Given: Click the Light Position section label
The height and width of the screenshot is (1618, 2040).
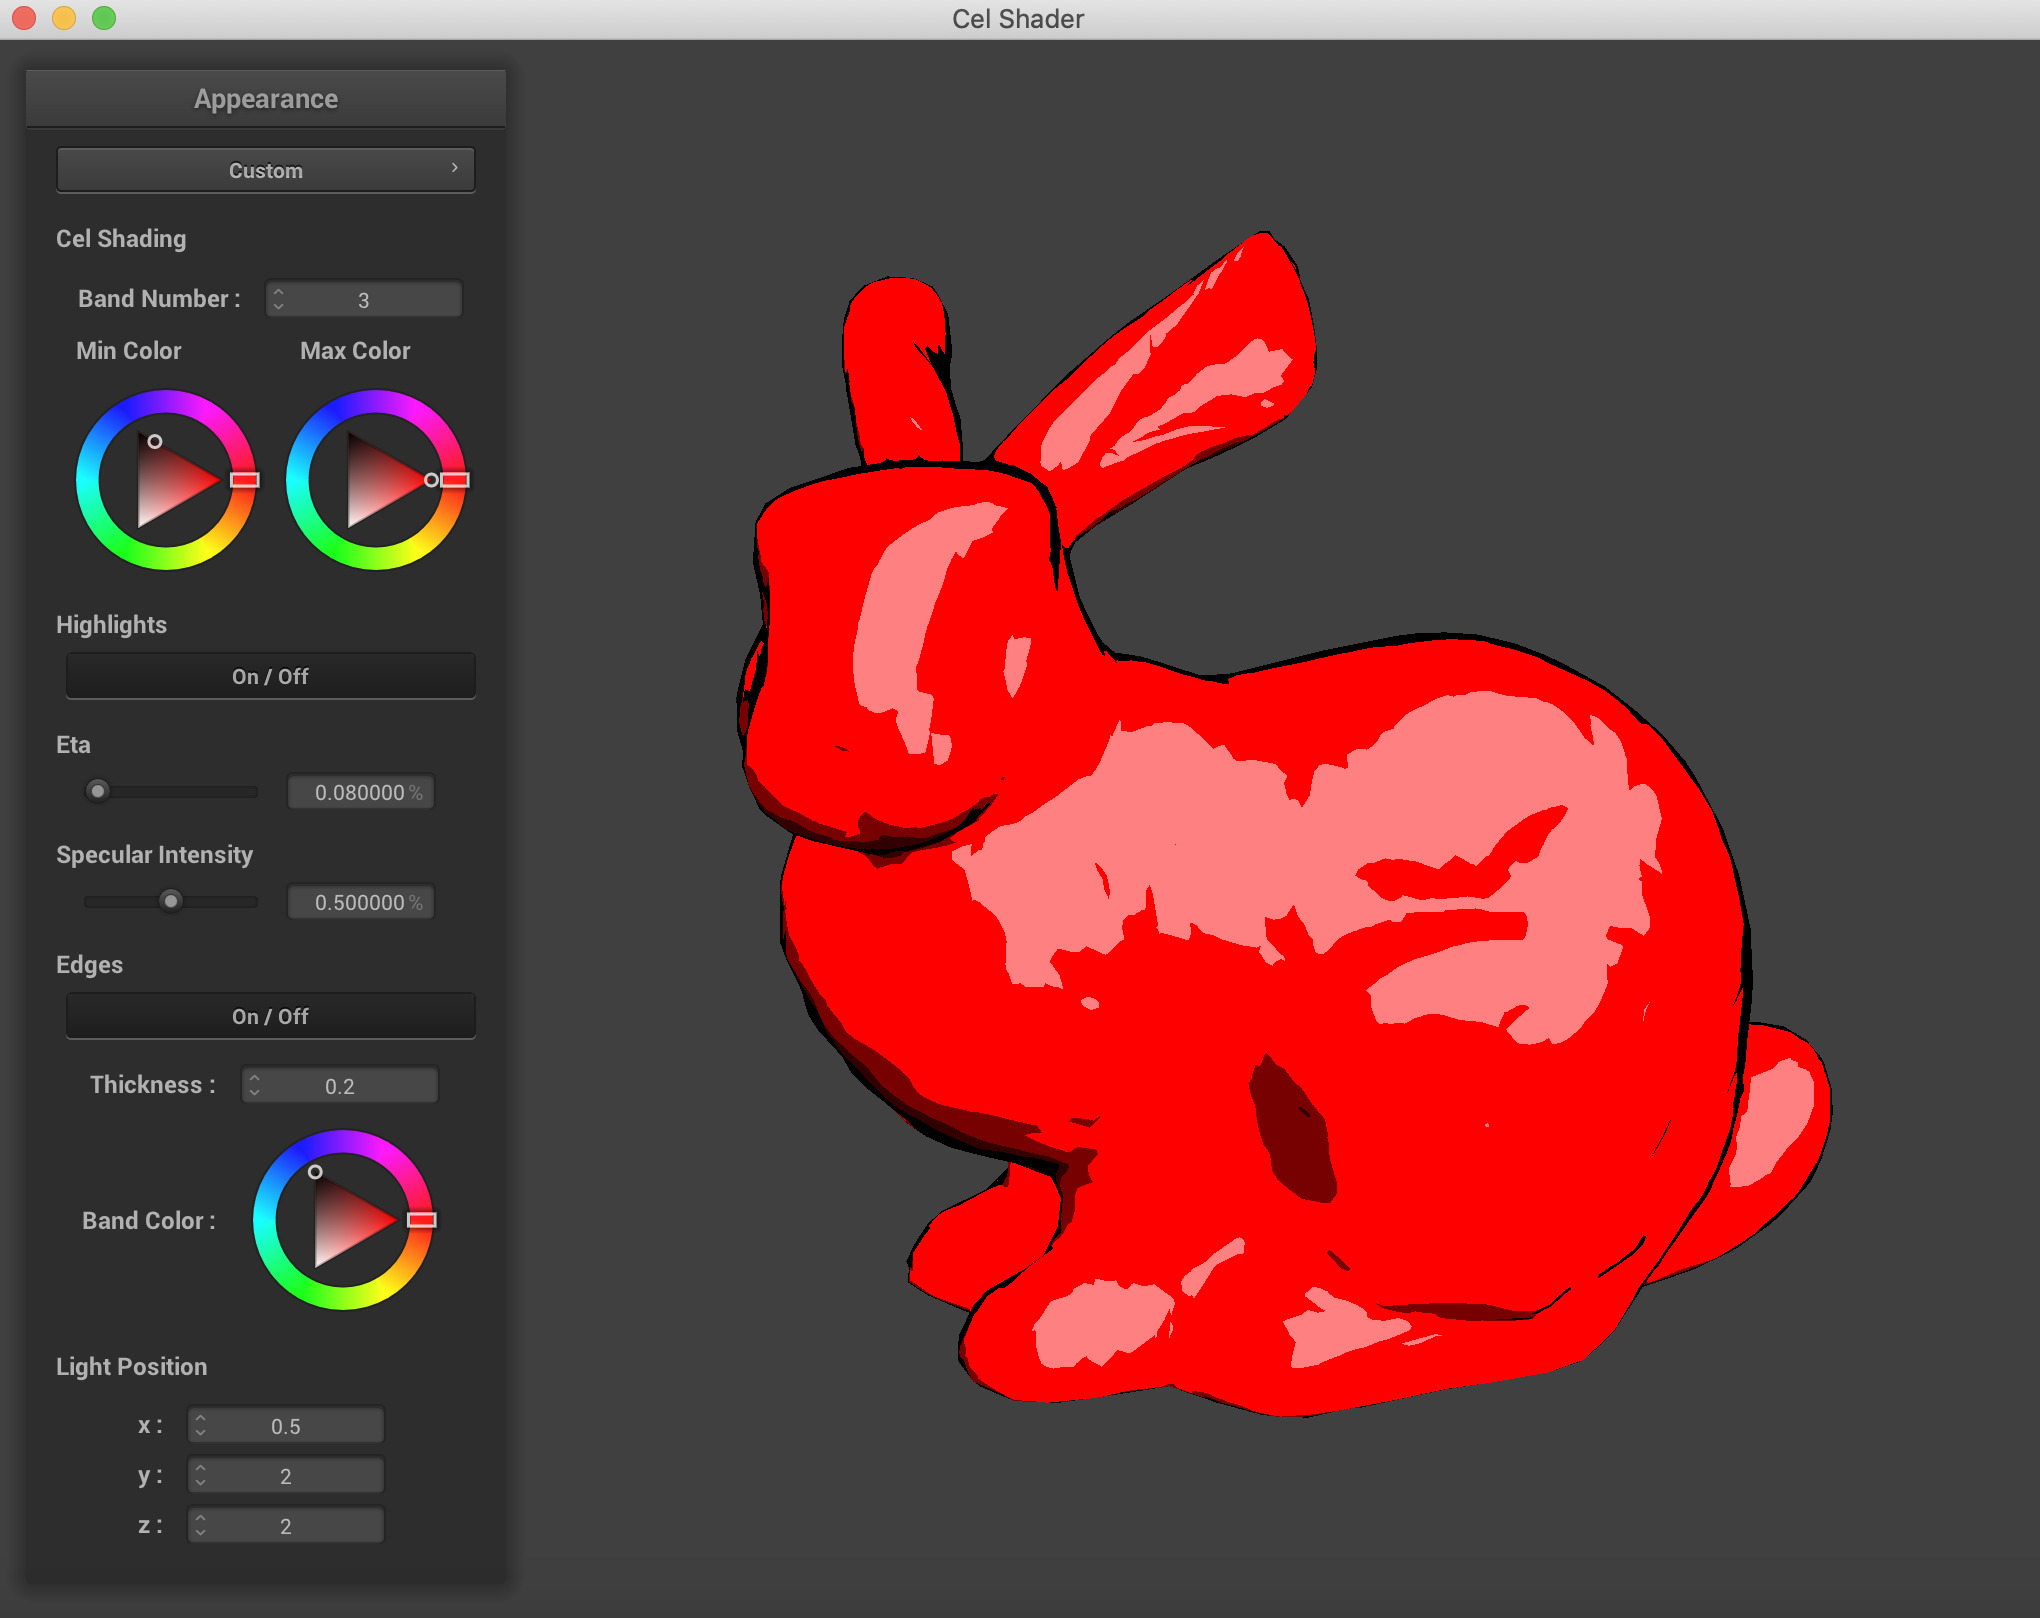Looking at the screenshot, I should coord(132,1367).
